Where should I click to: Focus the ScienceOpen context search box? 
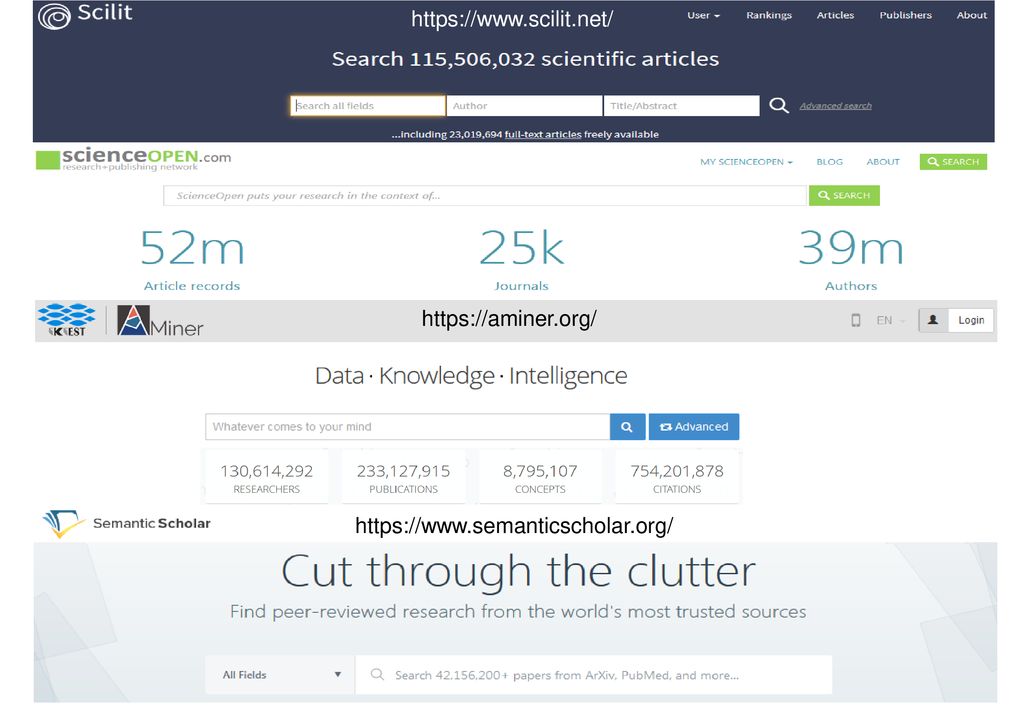point(485,196)
